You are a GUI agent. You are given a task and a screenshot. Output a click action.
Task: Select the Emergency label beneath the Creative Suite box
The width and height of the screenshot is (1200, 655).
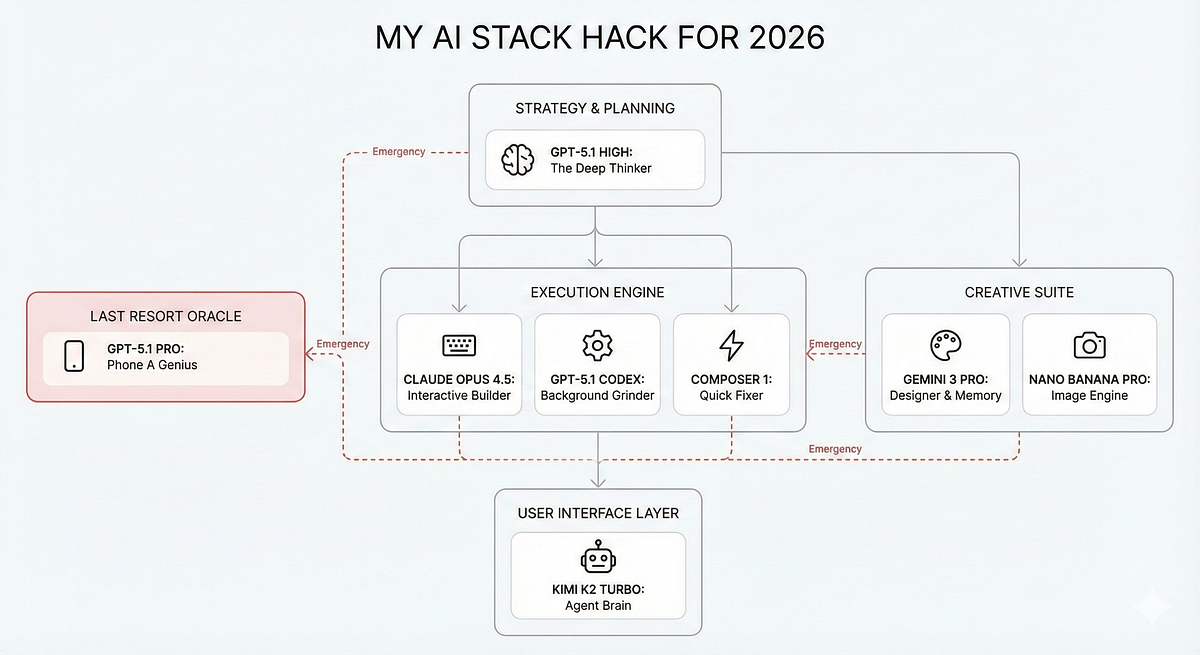[x=835, y=449]
